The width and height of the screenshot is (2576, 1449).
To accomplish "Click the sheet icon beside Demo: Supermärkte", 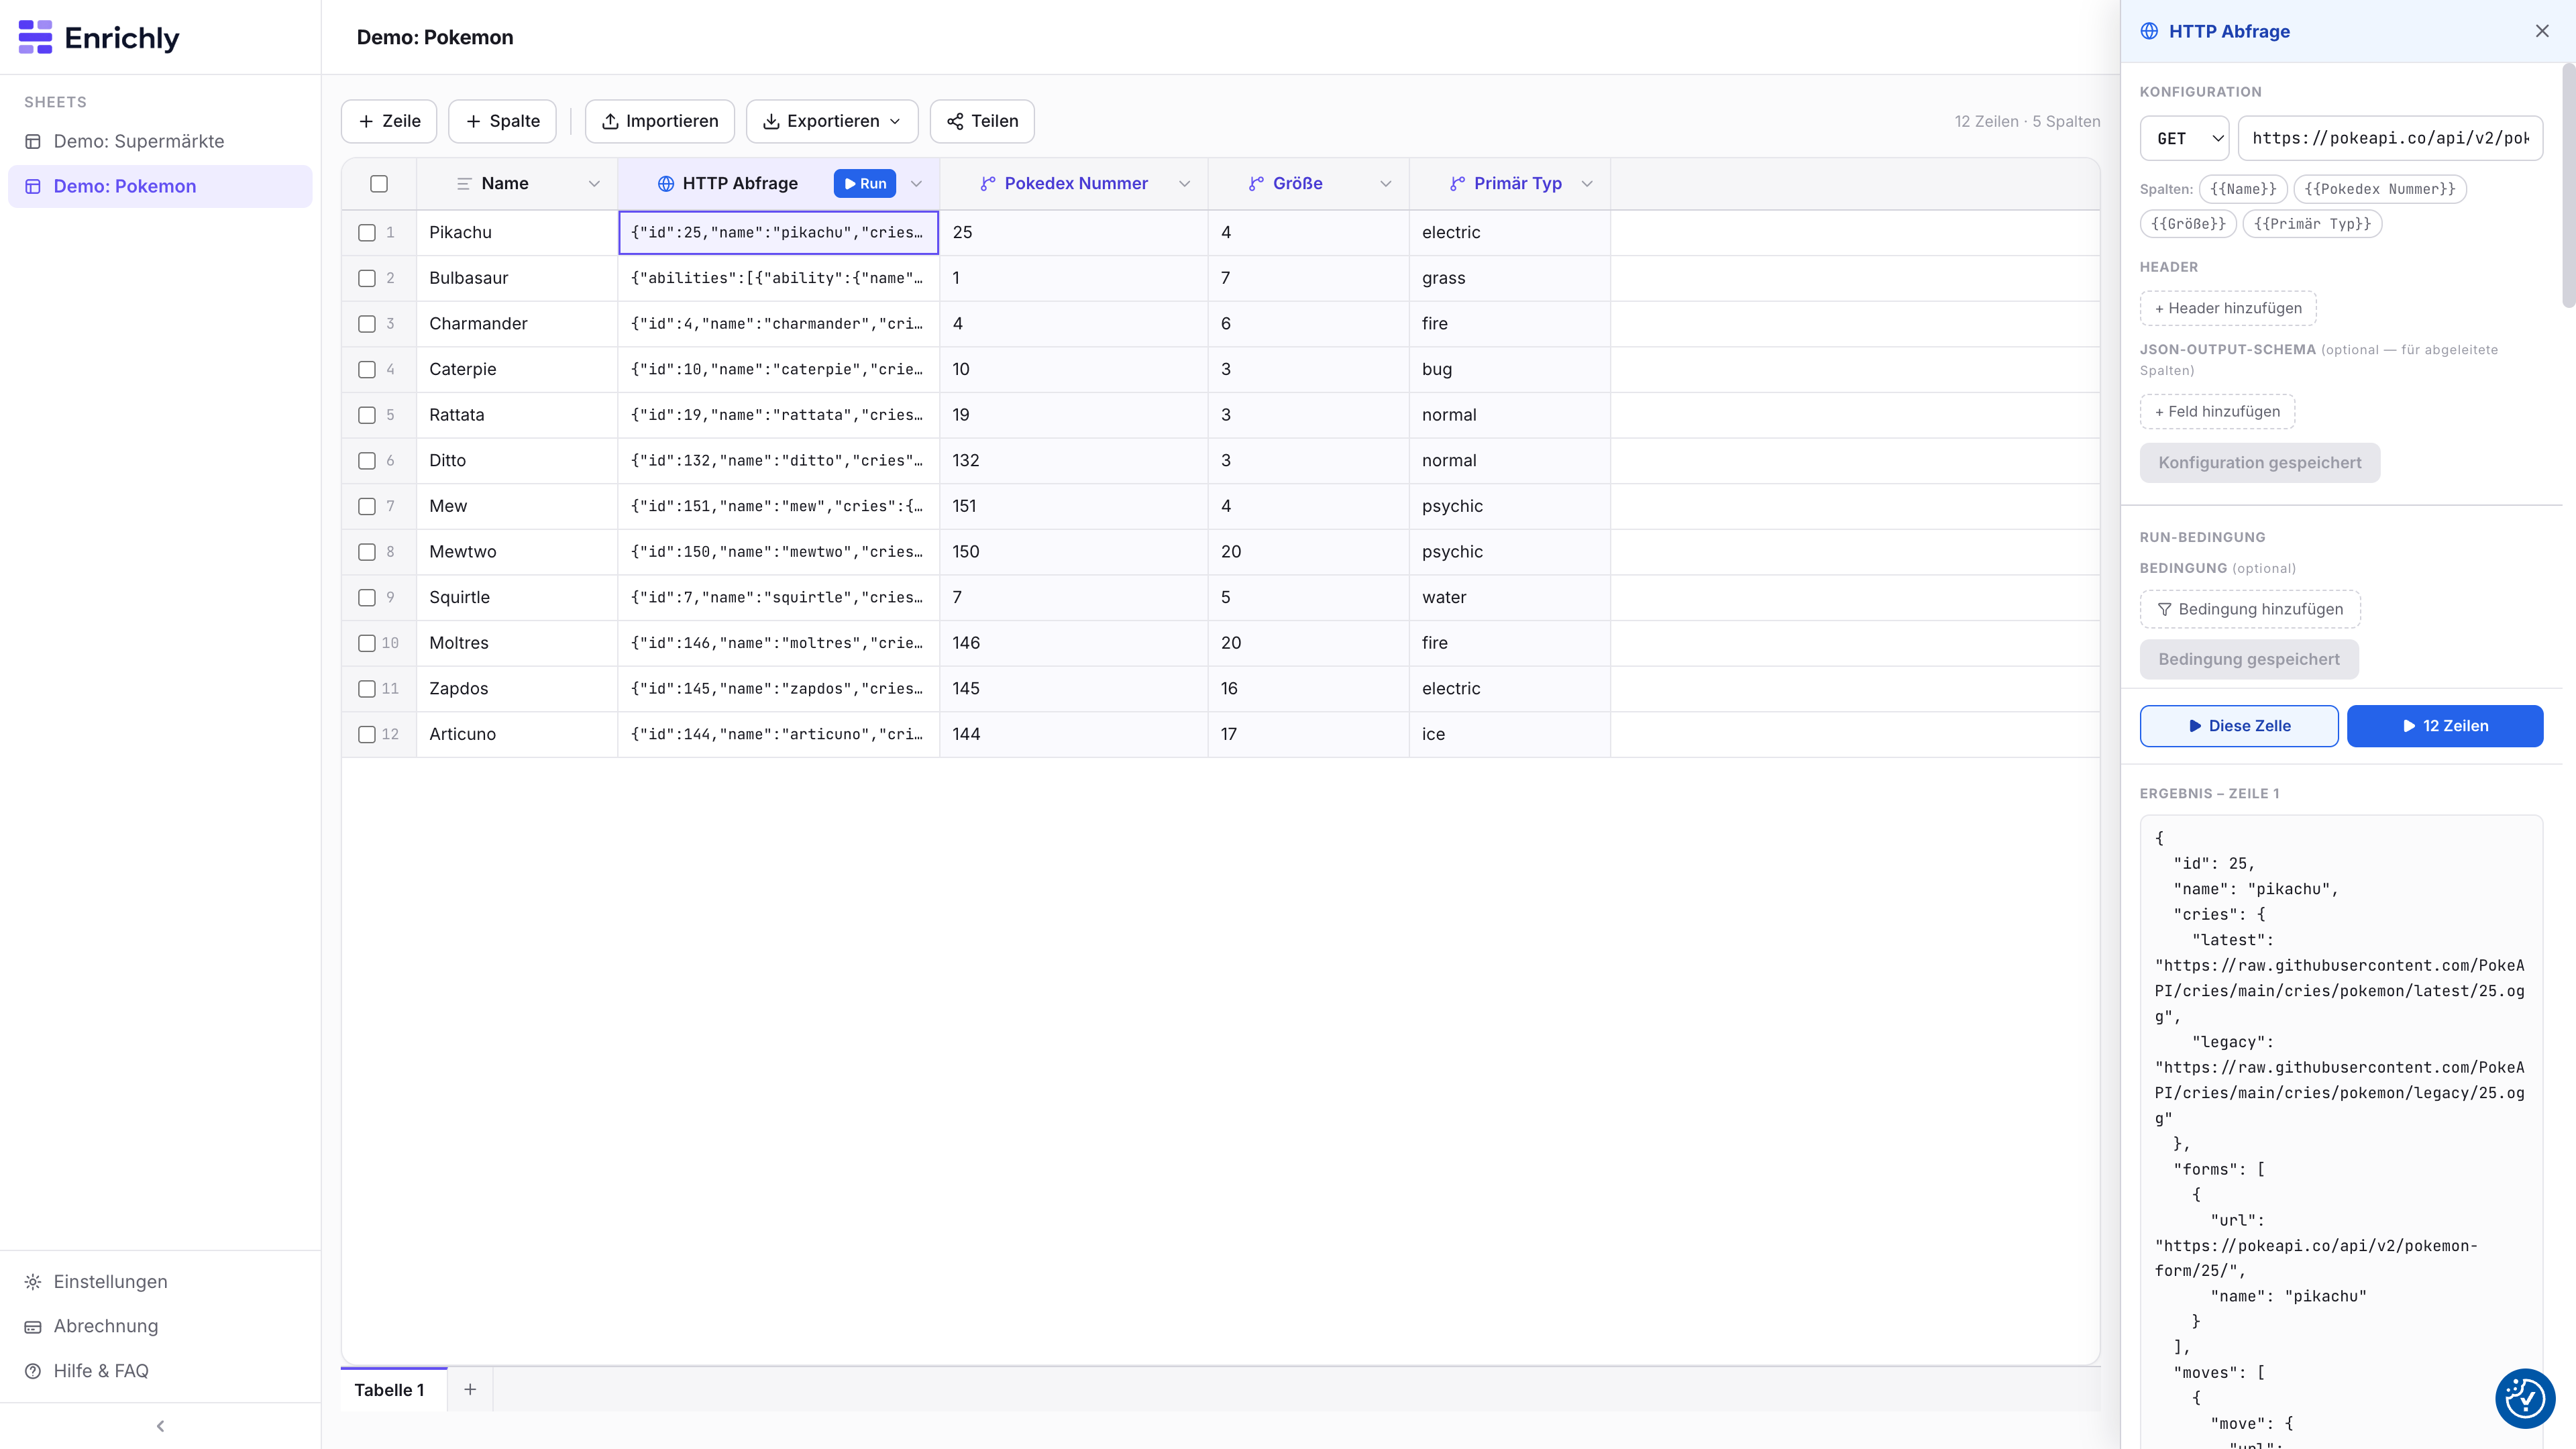I will tap(33, 141).
